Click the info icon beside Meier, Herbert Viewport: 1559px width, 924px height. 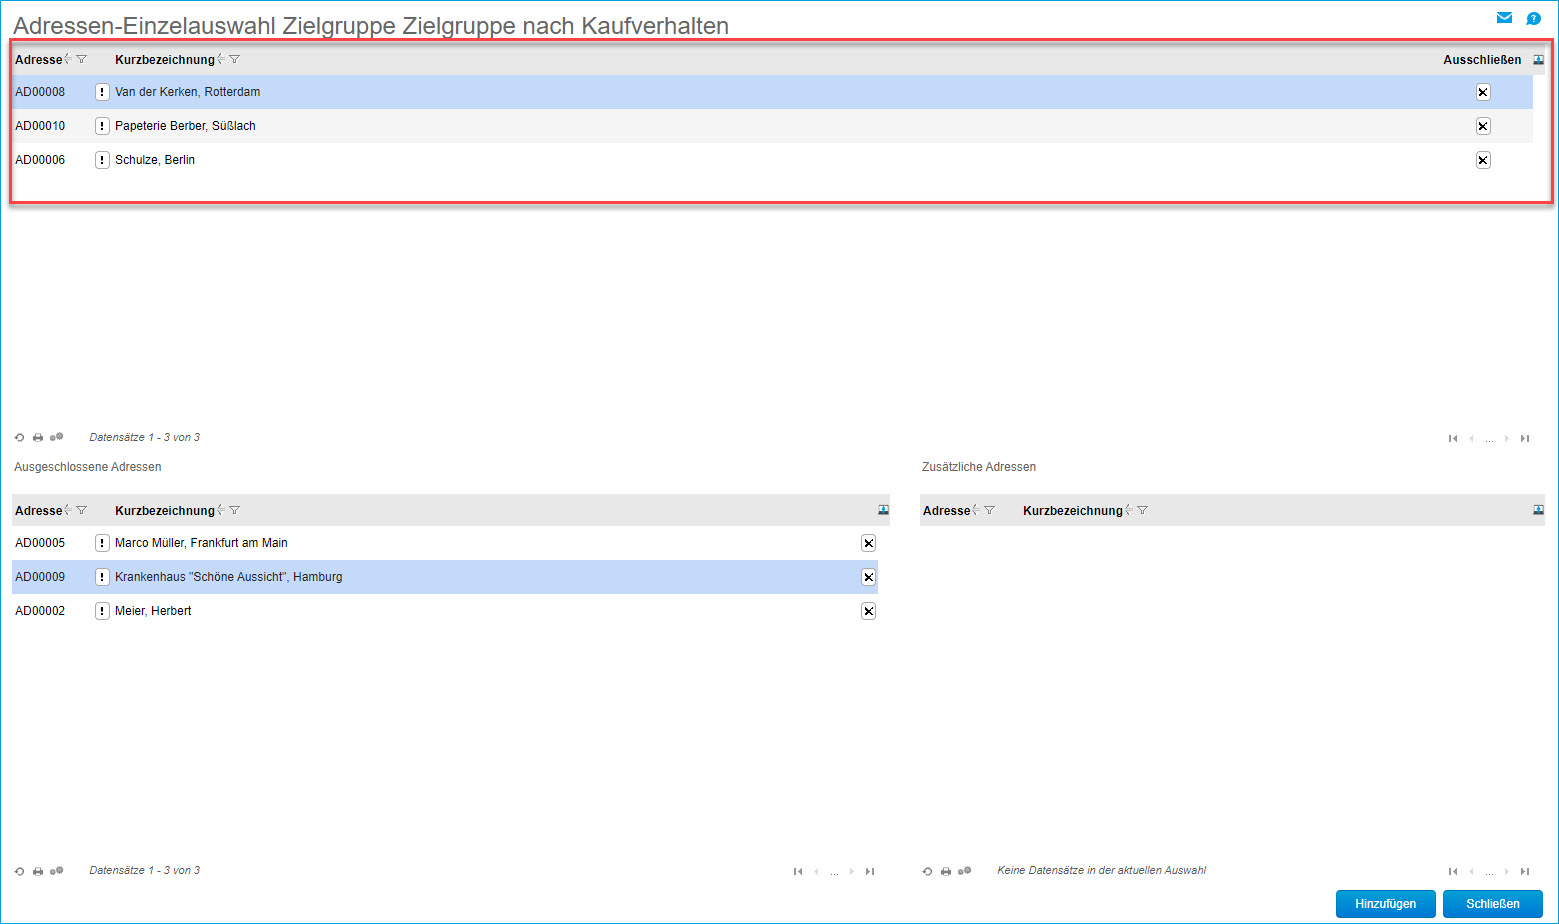(102, 611)
